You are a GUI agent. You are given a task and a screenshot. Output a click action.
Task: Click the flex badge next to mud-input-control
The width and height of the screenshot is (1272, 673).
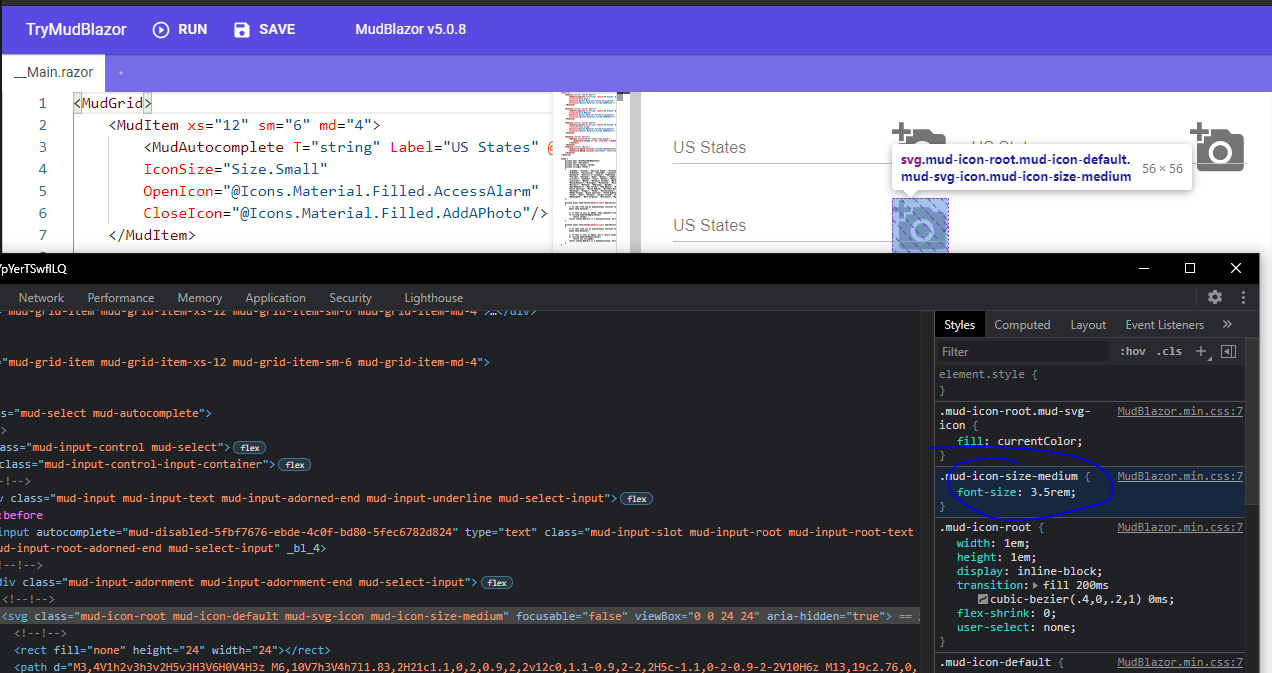(249, 447)
